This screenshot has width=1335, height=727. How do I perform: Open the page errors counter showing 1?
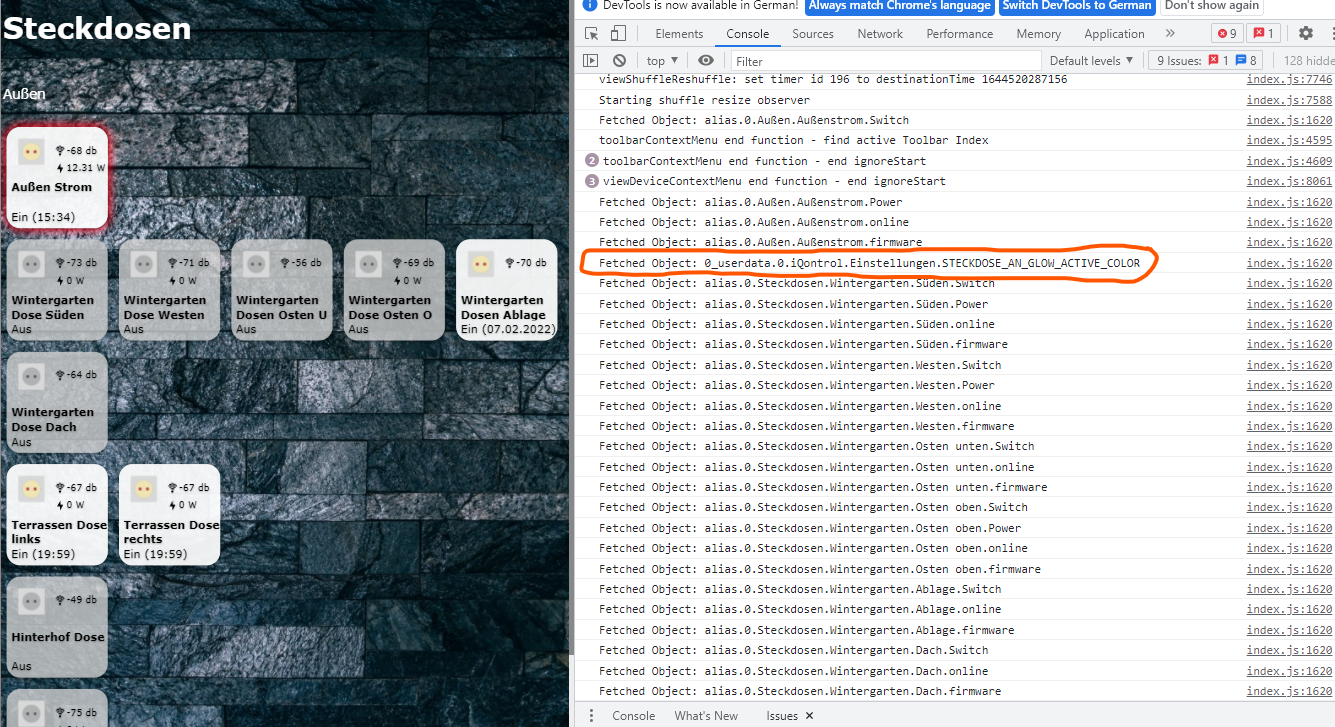pos(1263,33)
